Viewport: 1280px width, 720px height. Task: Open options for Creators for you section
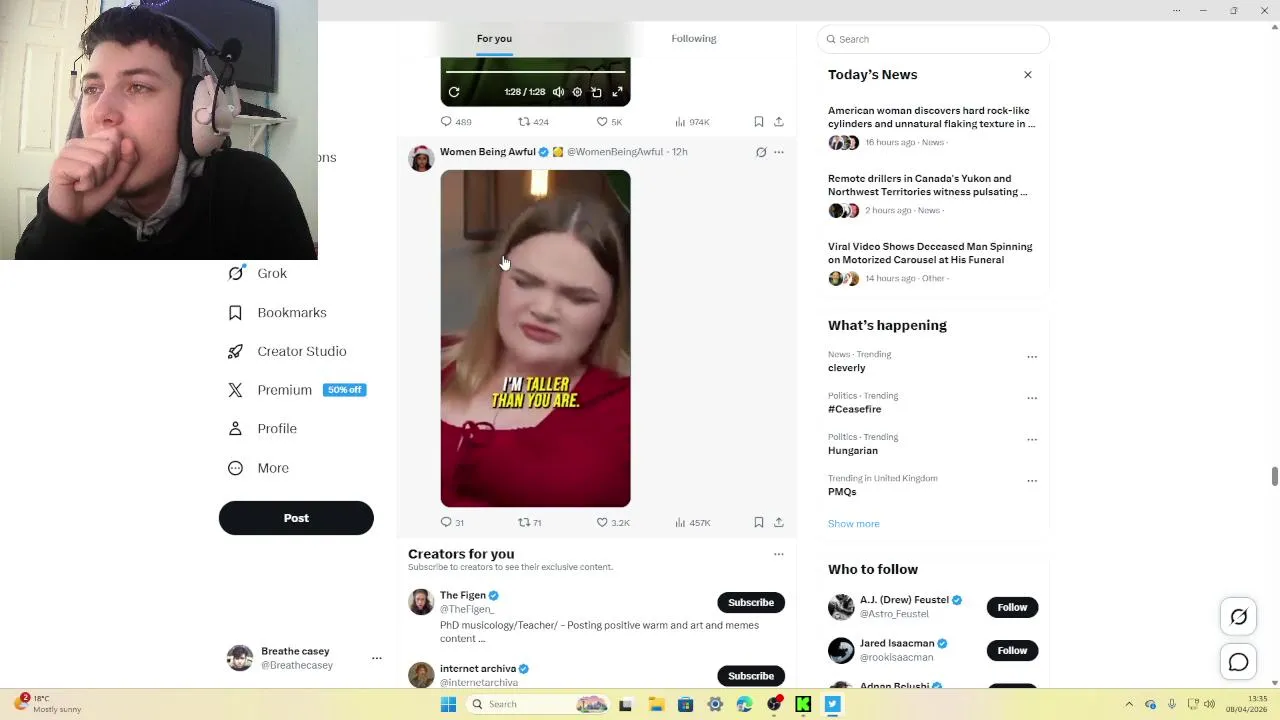click(779, 554)
